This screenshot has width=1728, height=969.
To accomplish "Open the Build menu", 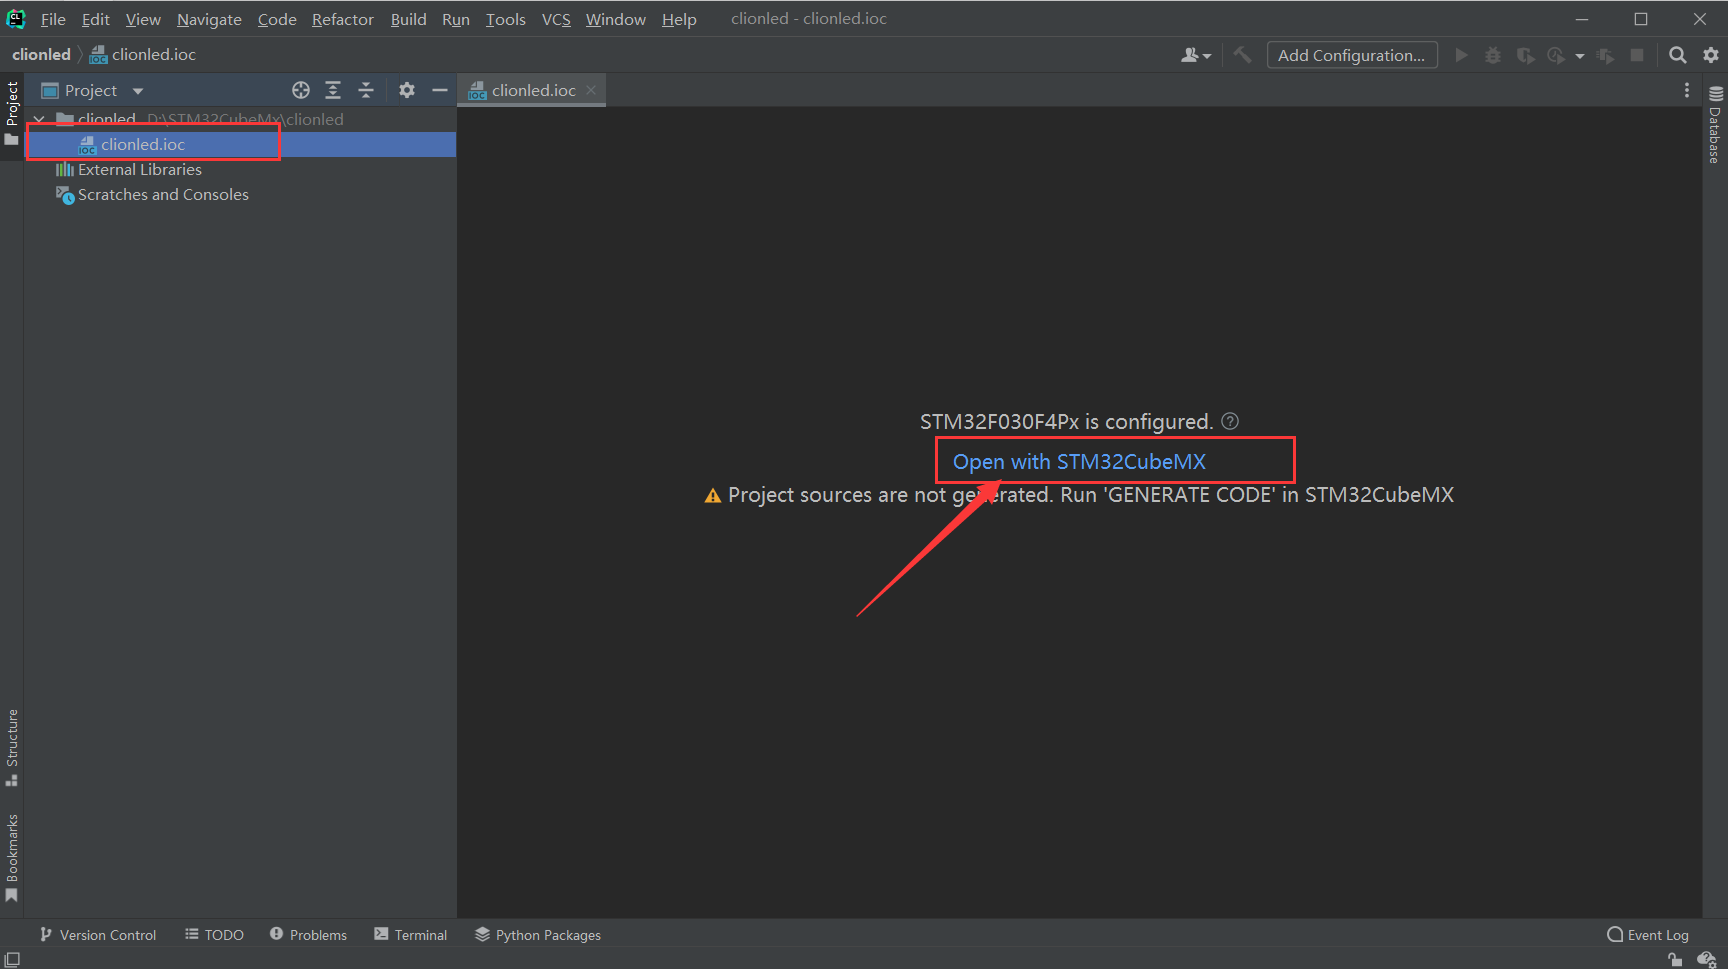I will (x=408, y=19).
